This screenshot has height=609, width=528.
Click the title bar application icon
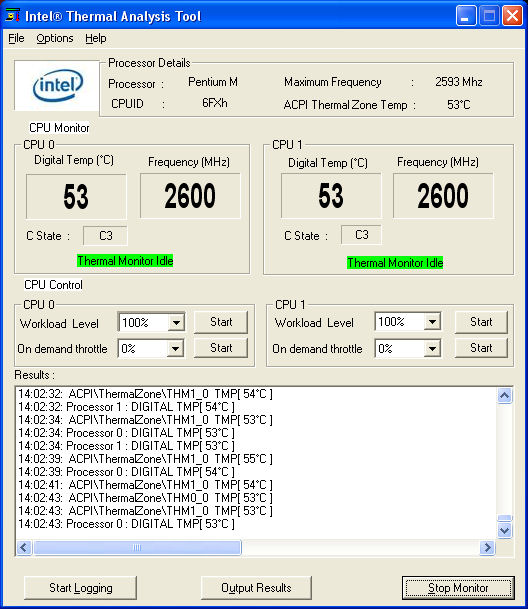point(13,16)
